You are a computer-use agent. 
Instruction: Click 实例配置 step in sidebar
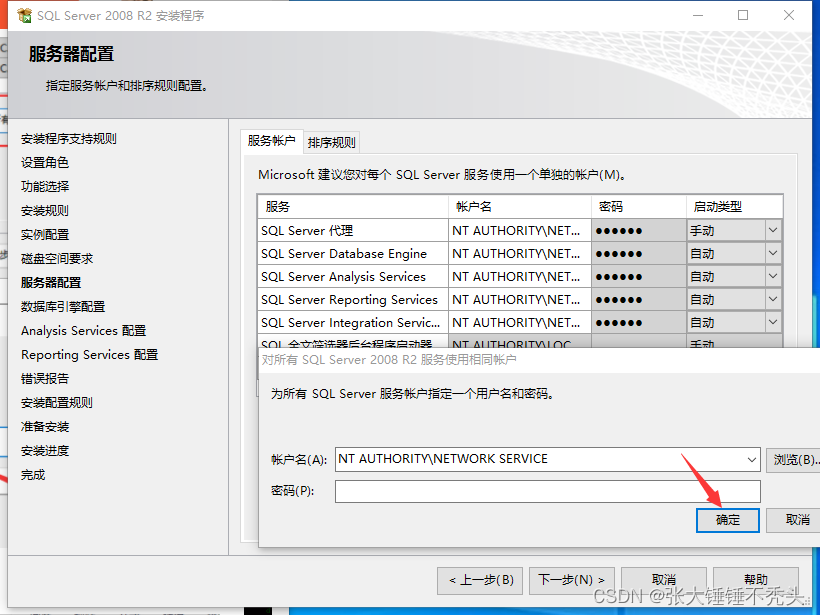tap(45, 235)
